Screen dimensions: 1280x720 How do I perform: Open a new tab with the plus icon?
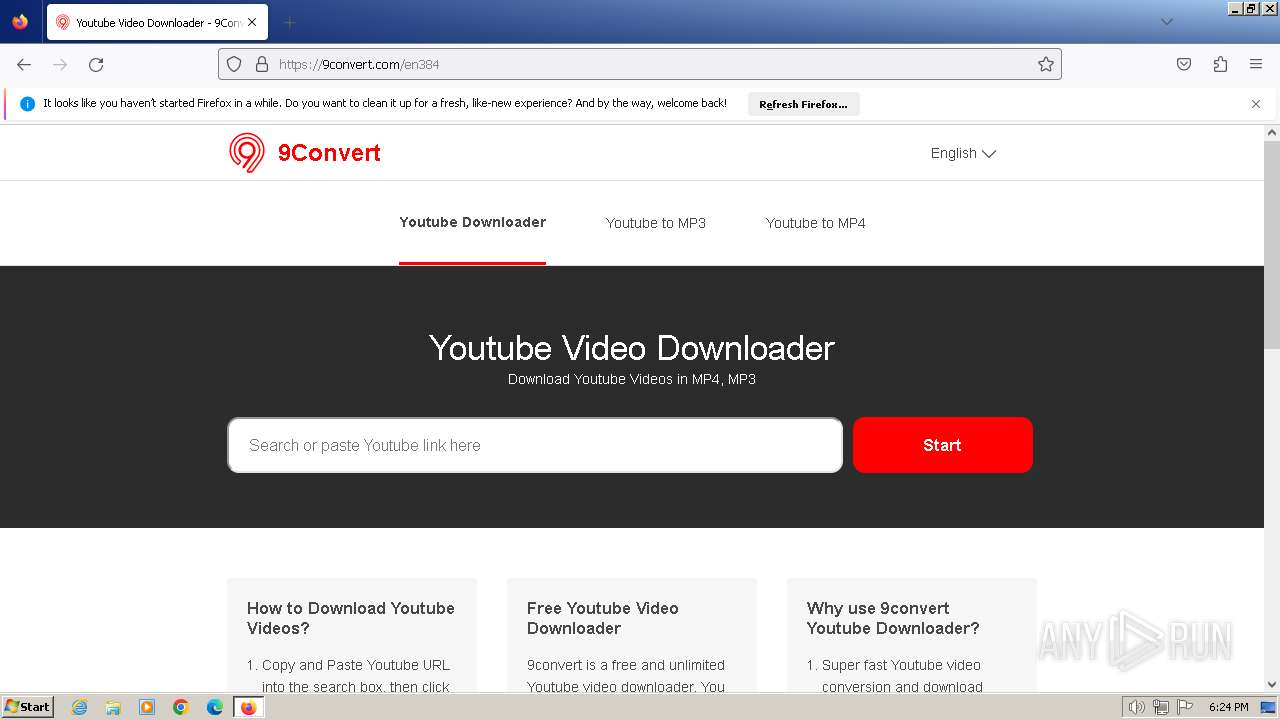(289, 22)
